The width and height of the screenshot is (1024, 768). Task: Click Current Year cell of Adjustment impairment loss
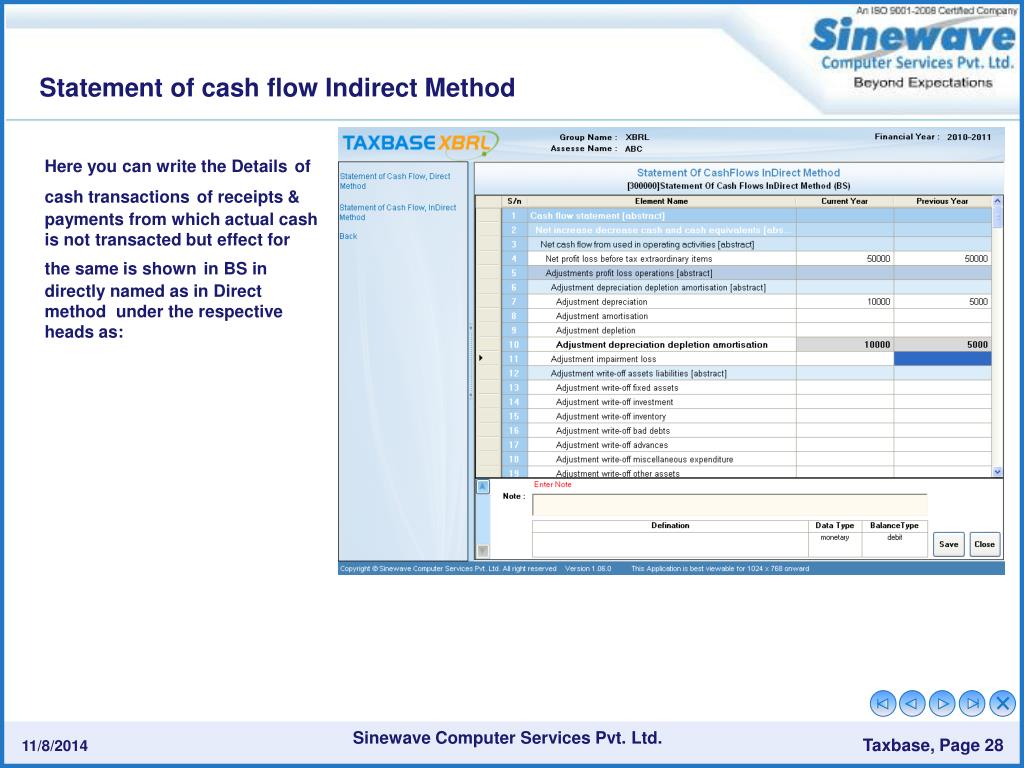[x=844, y=359]
